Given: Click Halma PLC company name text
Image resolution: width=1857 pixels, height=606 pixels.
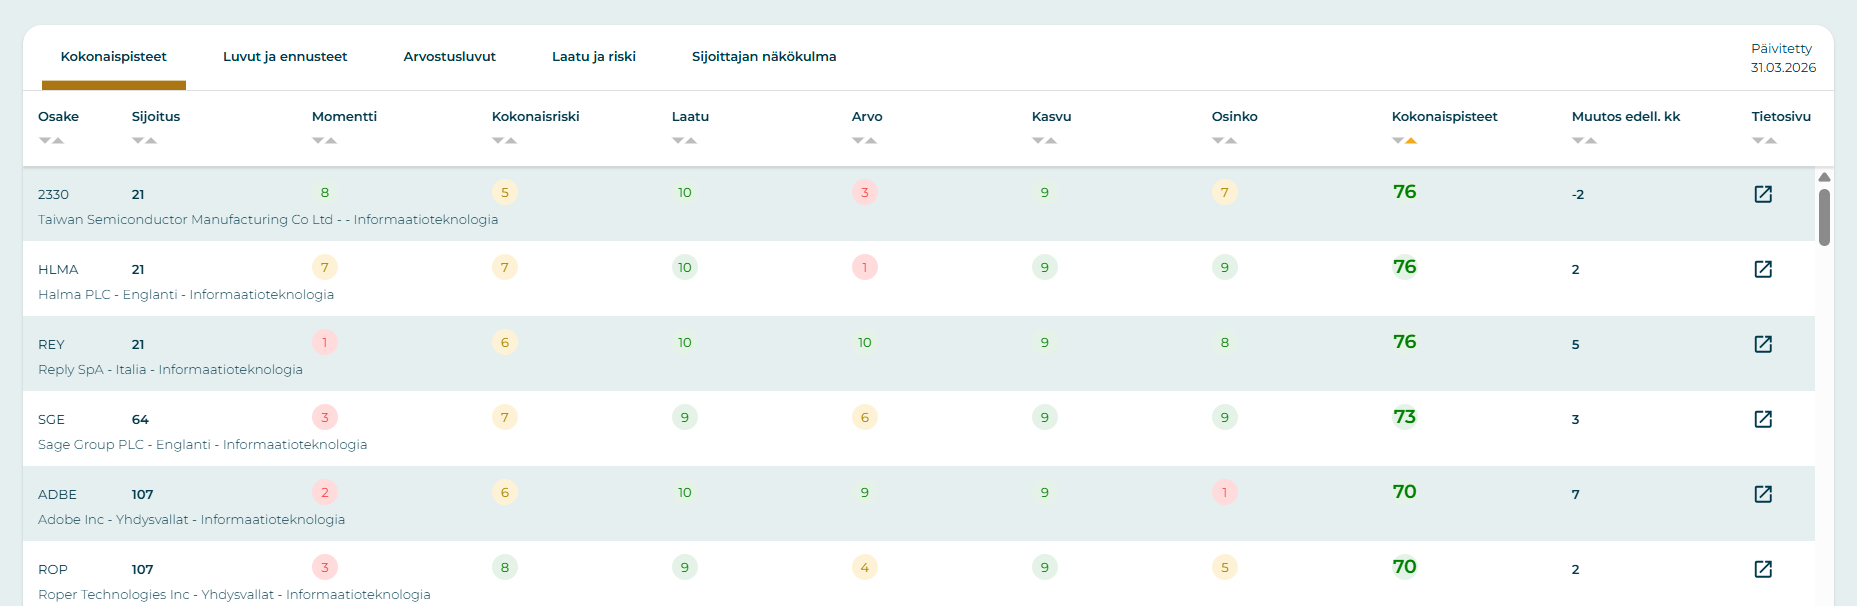Looking at the screenshot, I should [x=74, y=295].
